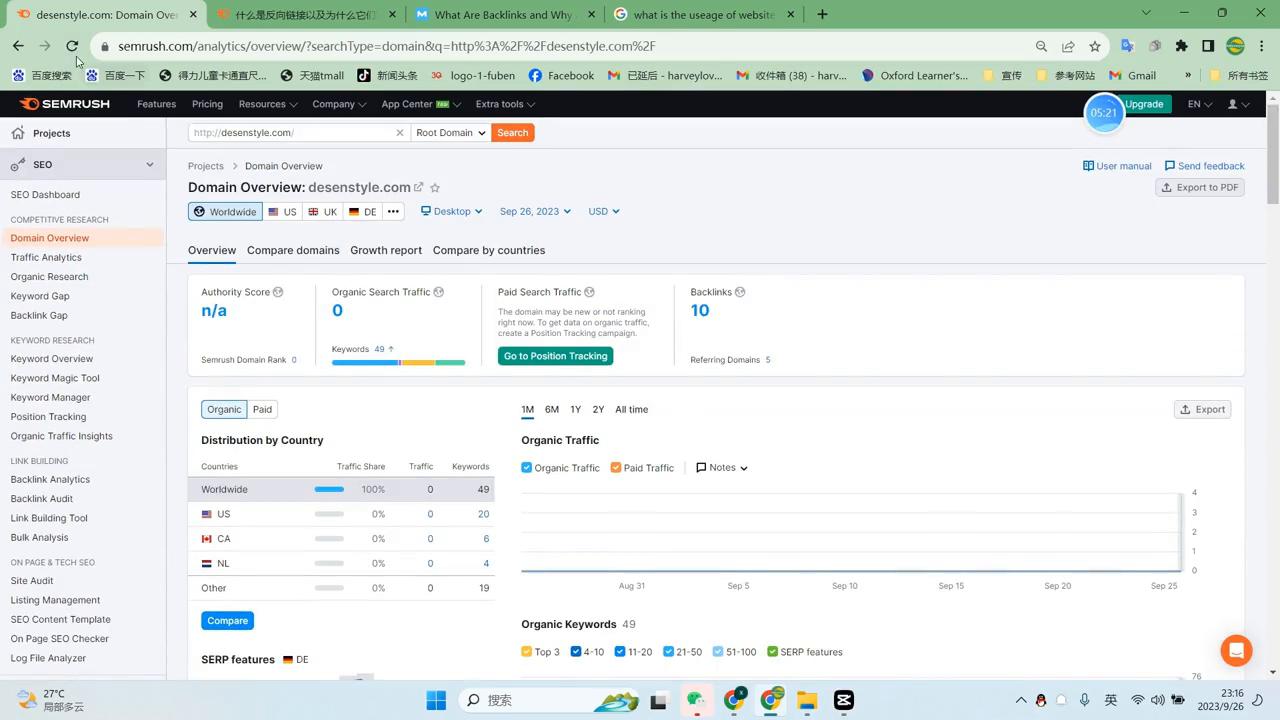The width and height of the screenshot is (1280, 720).
Task: Open Pricing in top menu
Action: coord(207,104)
